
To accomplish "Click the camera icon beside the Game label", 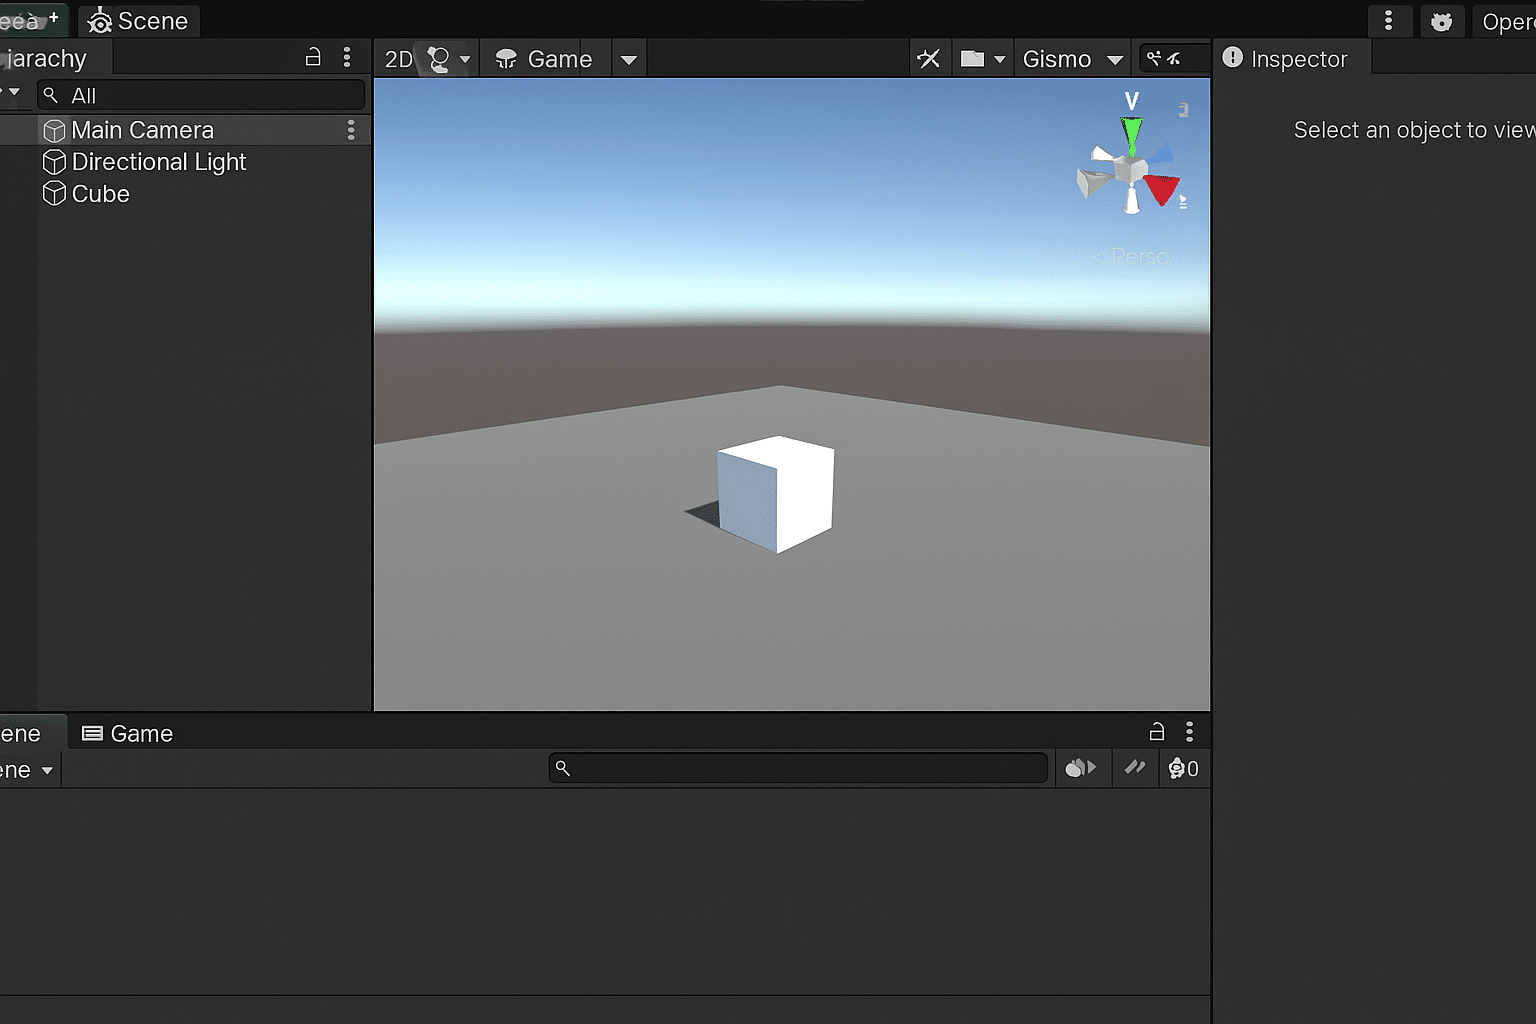I will (x=505, y=58).
